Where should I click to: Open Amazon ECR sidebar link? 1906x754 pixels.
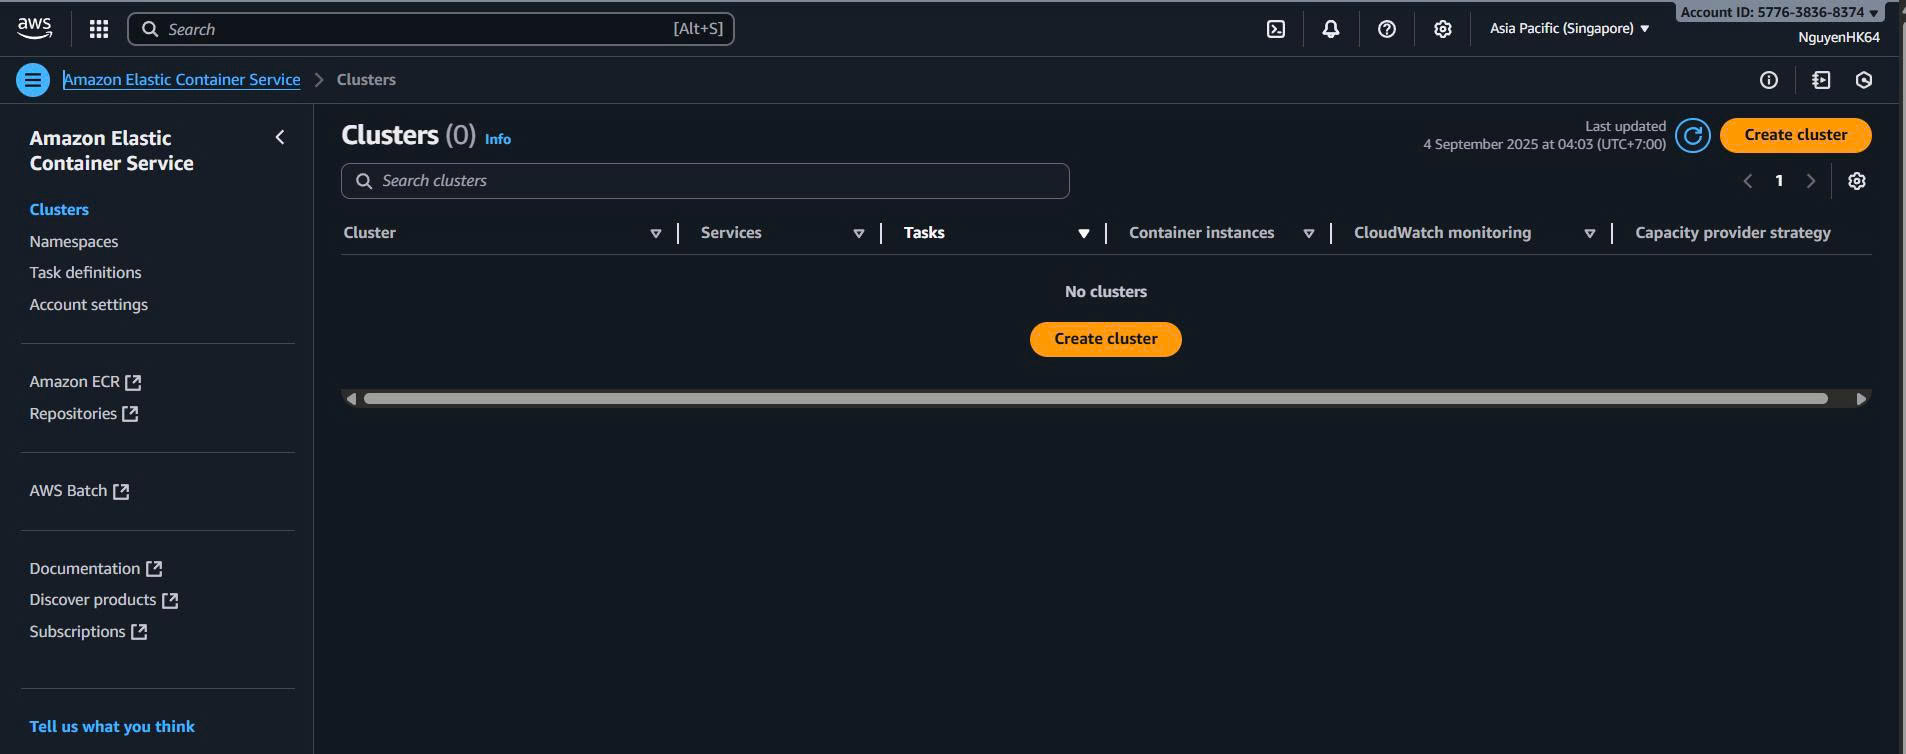click(75, 382)
